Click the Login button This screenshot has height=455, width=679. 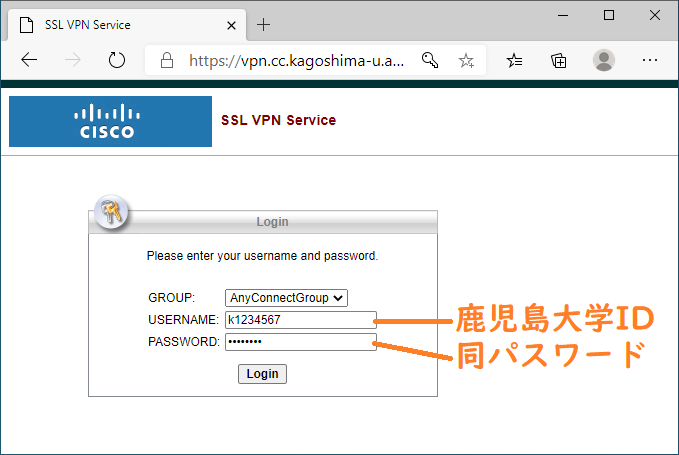[x=262, y=374]
